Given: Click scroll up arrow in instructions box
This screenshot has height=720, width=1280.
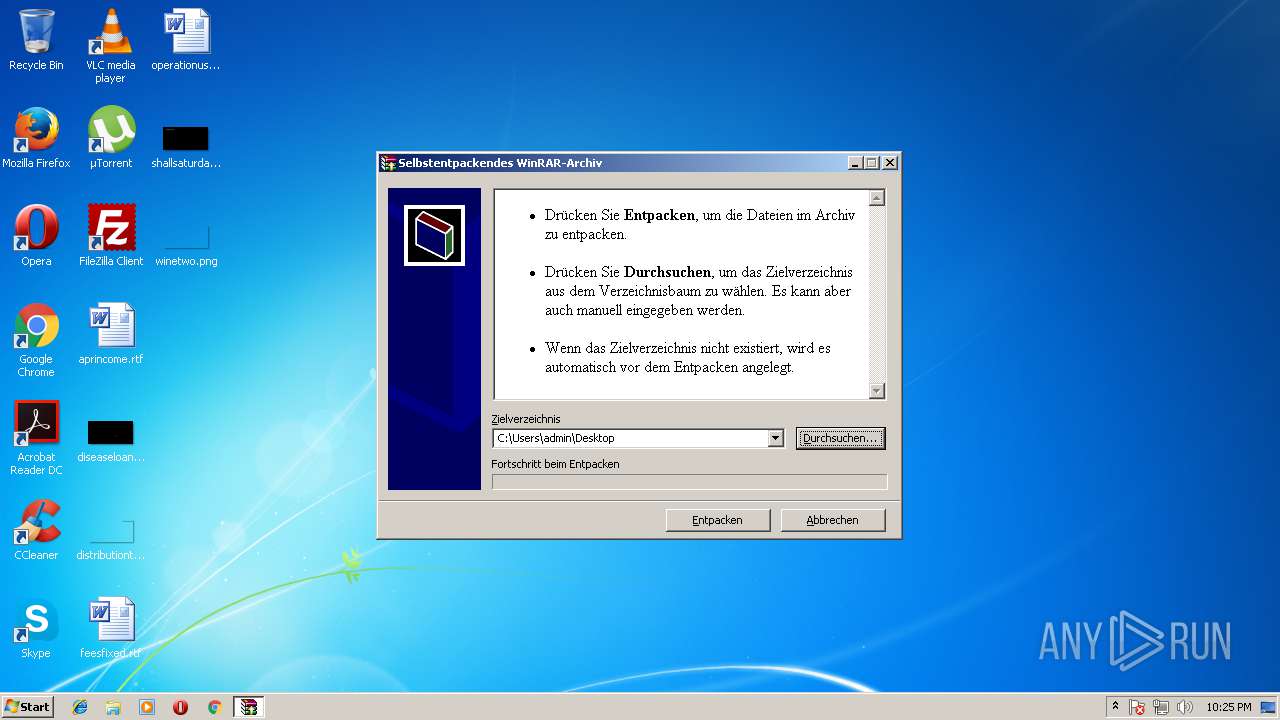Looking at the screenshot, I should (877, 198).
